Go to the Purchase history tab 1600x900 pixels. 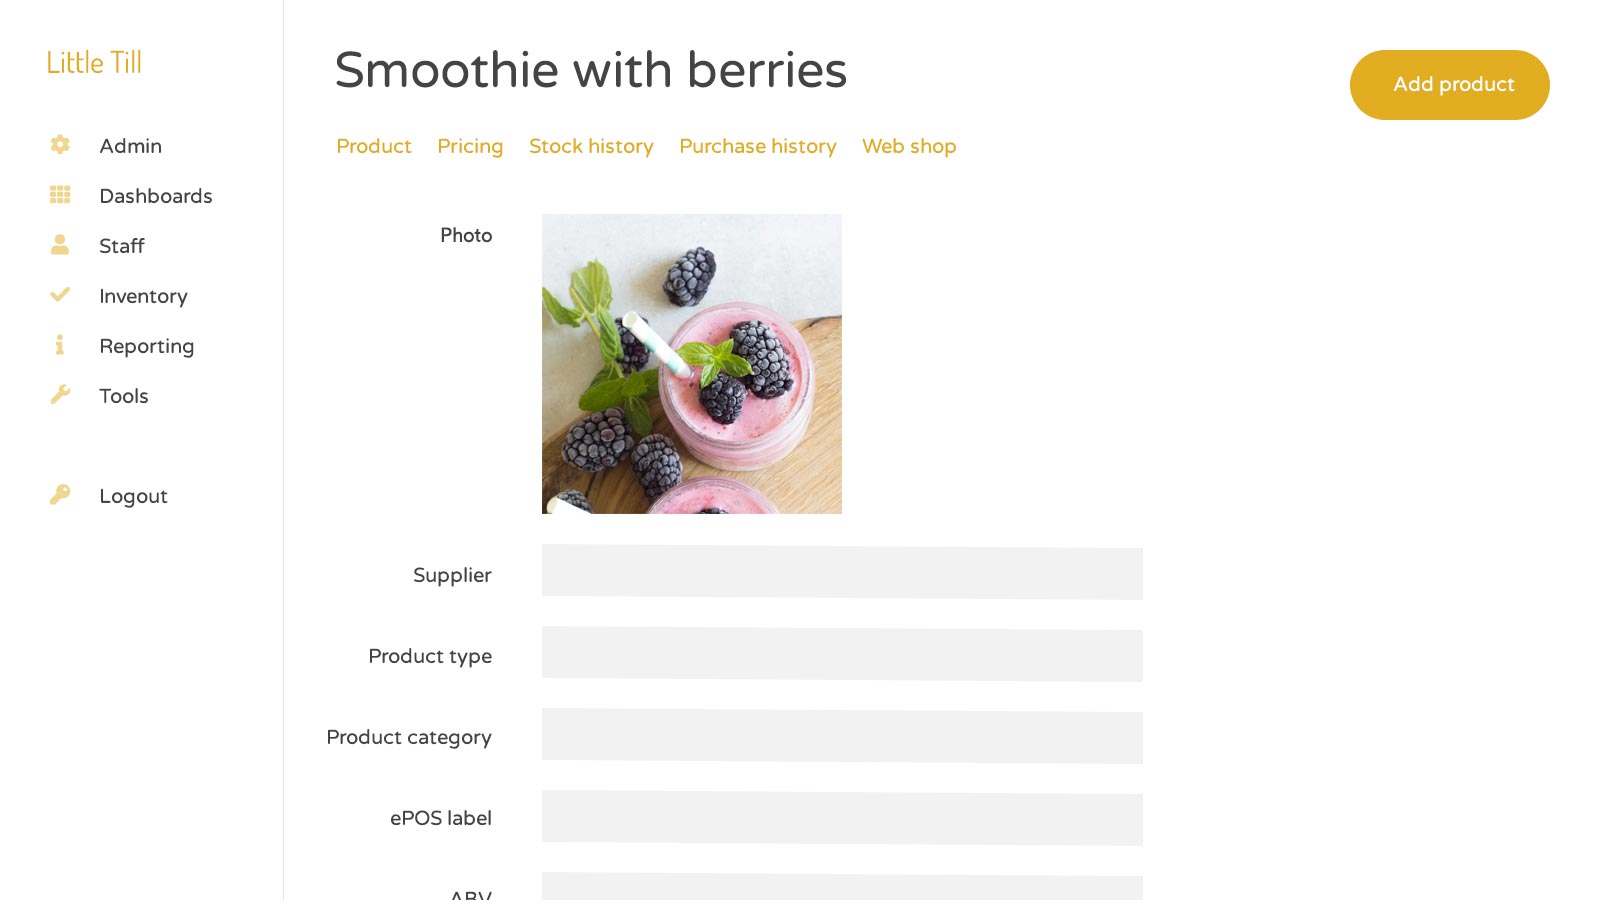coord(758,146)
